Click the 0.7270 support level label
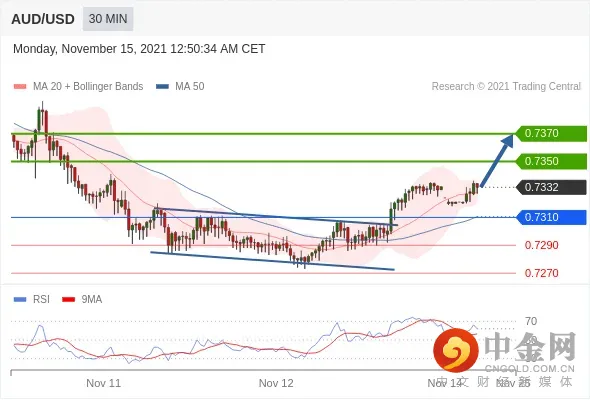Image resolution: width=590 pixels, height=400 pixels. [x=541, y=273]
